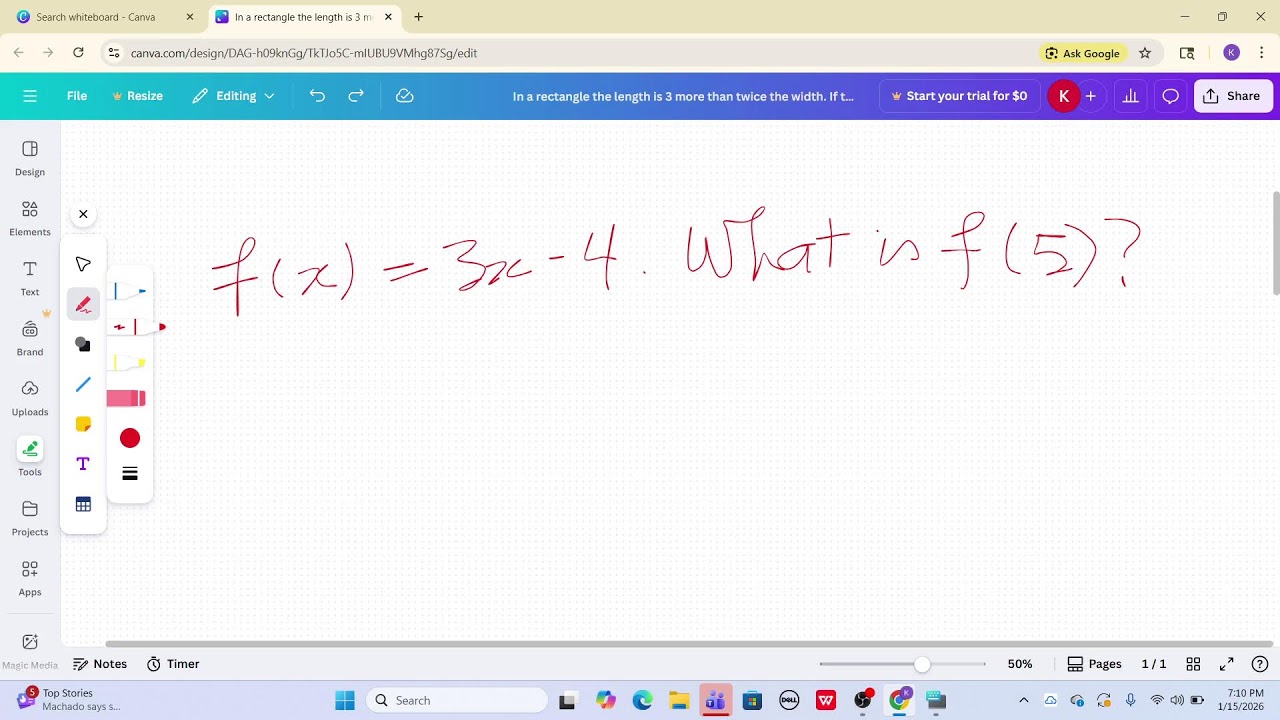This screenshot has height=720, width=1280.
Task: Open the Timer
Action: (x=173, y=664)
